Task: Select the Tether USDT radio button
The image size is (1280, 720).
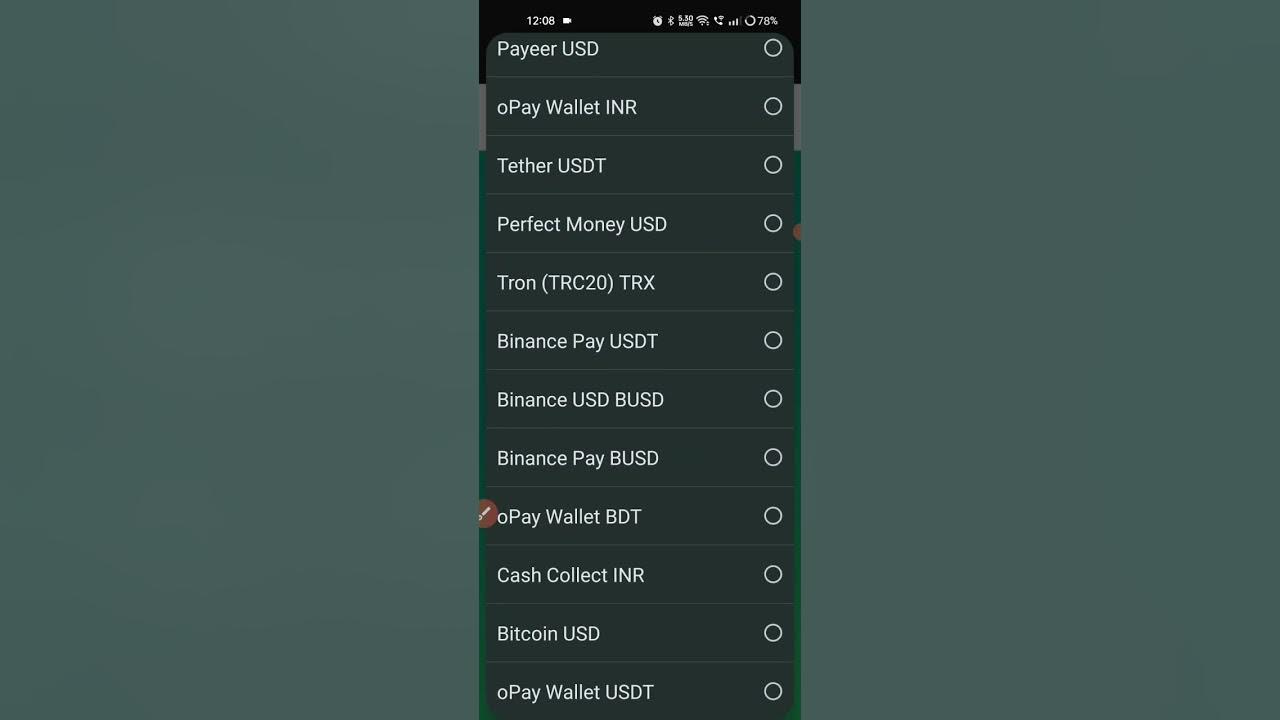Action: coord(773,165)
